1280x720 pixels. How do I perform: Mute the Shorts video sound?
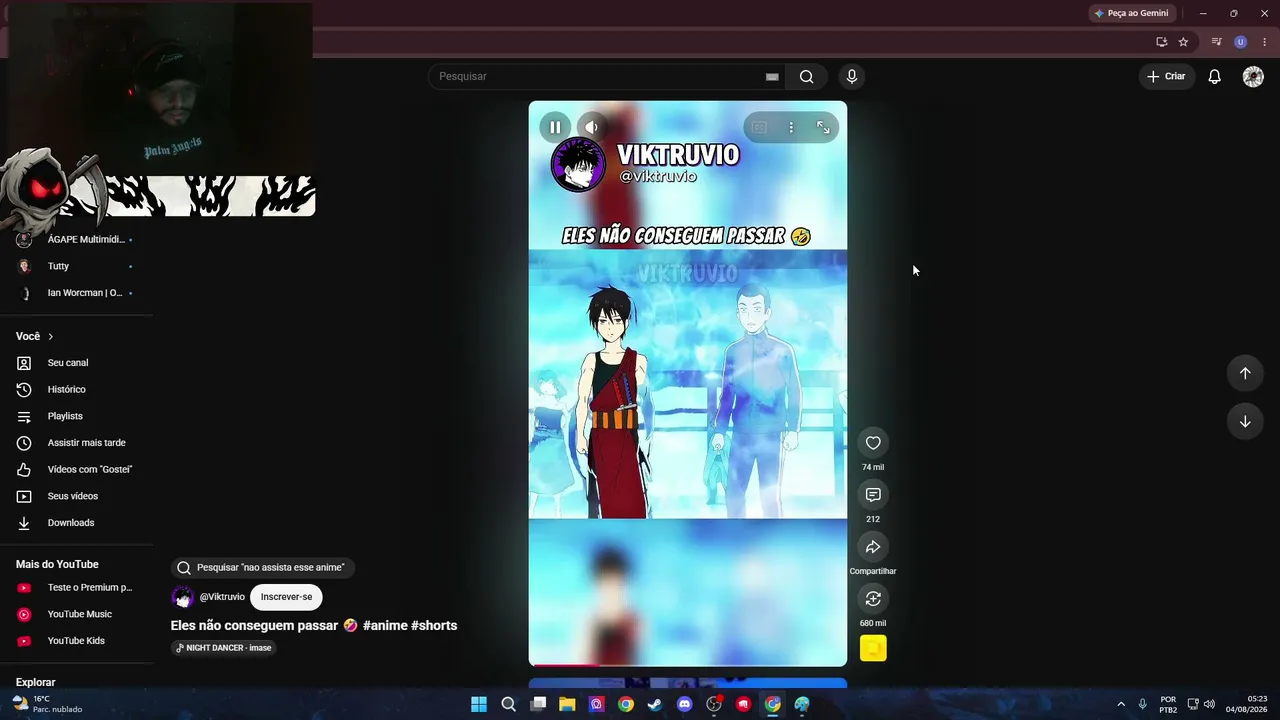[592, 127]
